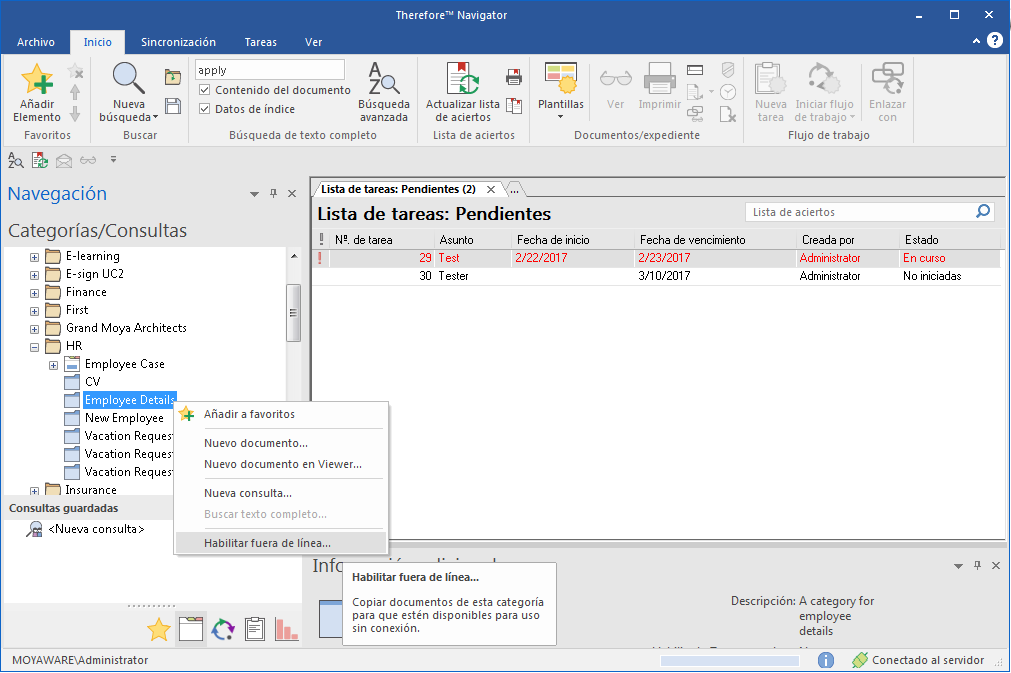Click the red bar chart icon at bottom
Screen dimensions: 1011x673
click(286, 629)
